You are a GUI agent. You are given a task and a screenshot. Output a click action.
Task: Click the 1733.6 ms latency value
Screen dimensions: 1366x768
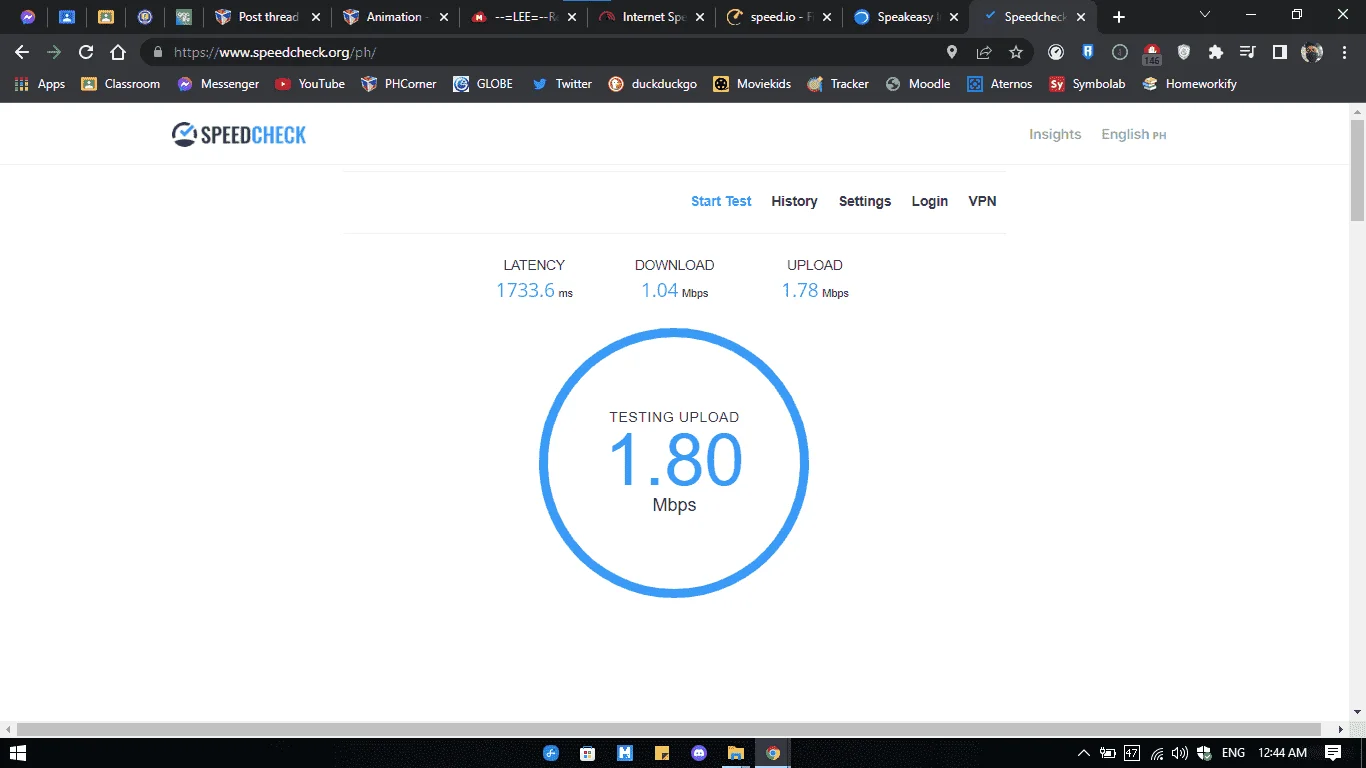coord(534,290)
